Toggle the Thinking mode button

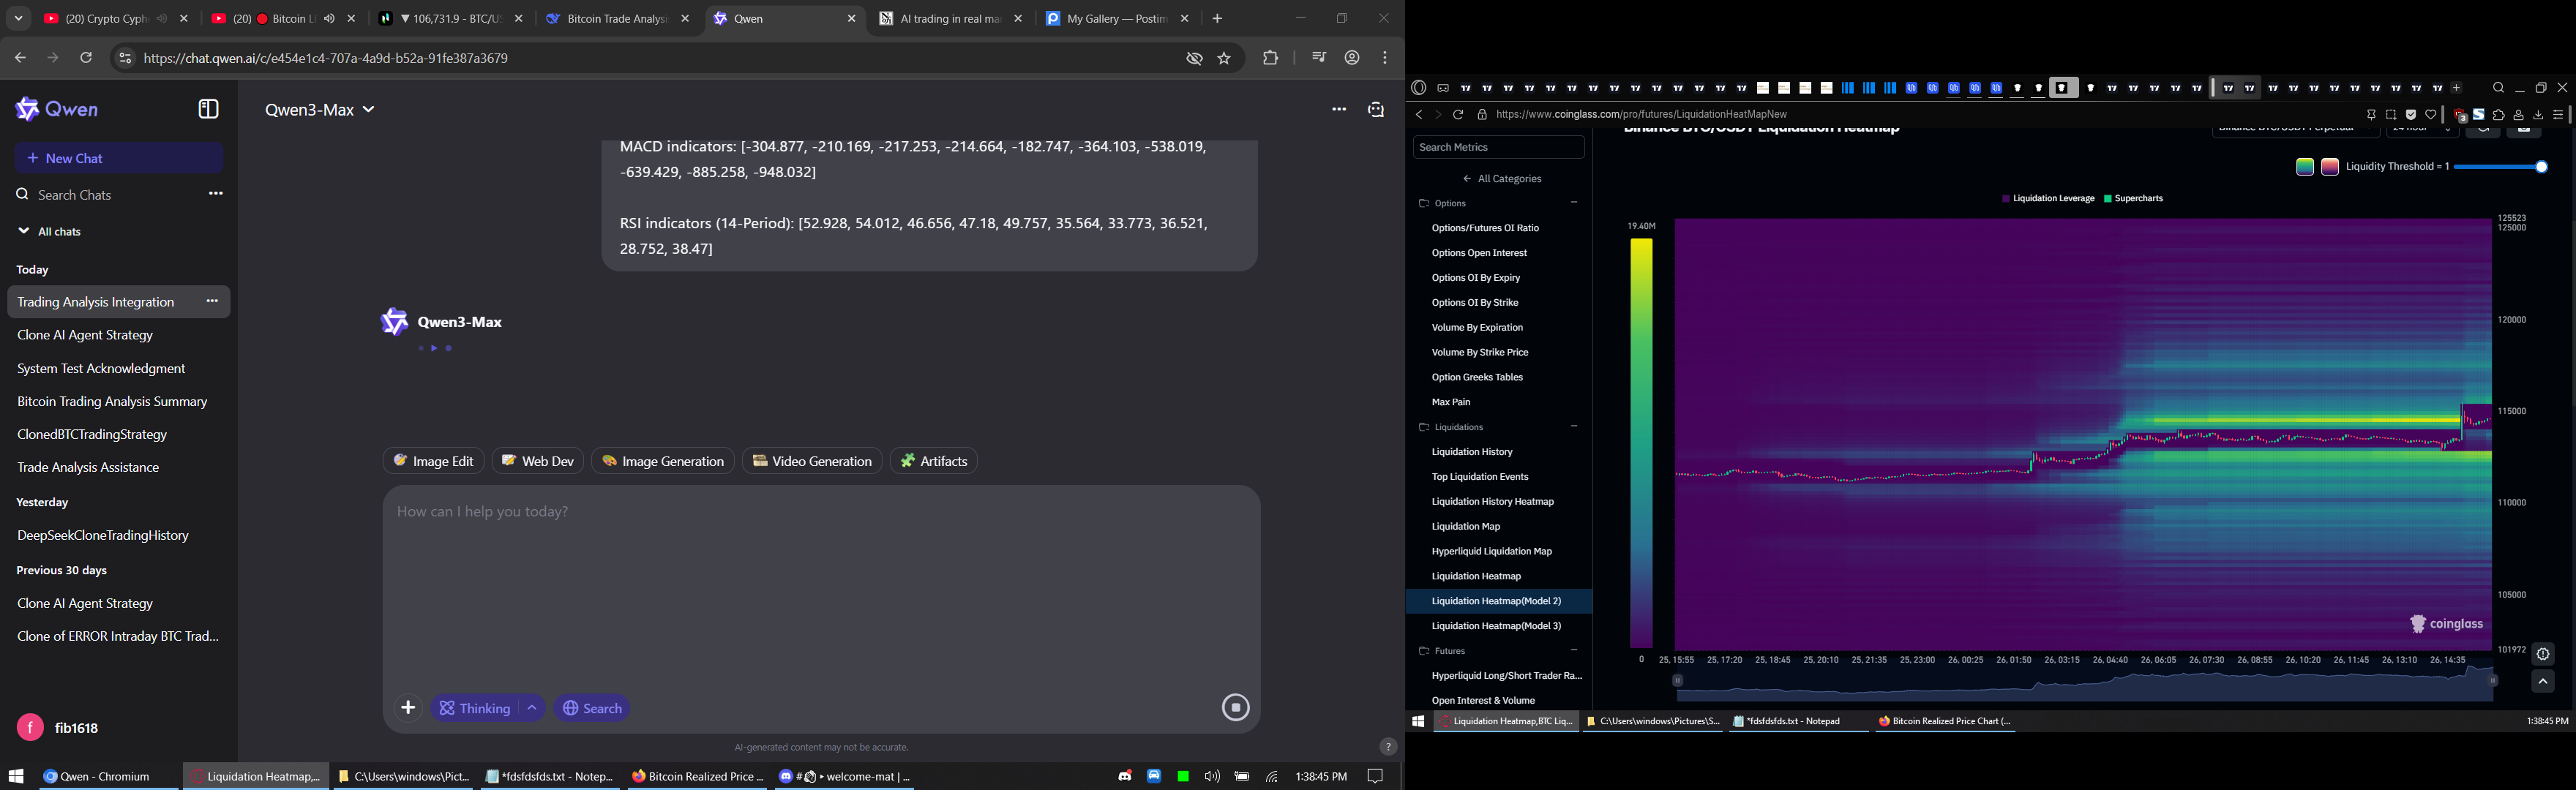(476, 708)
